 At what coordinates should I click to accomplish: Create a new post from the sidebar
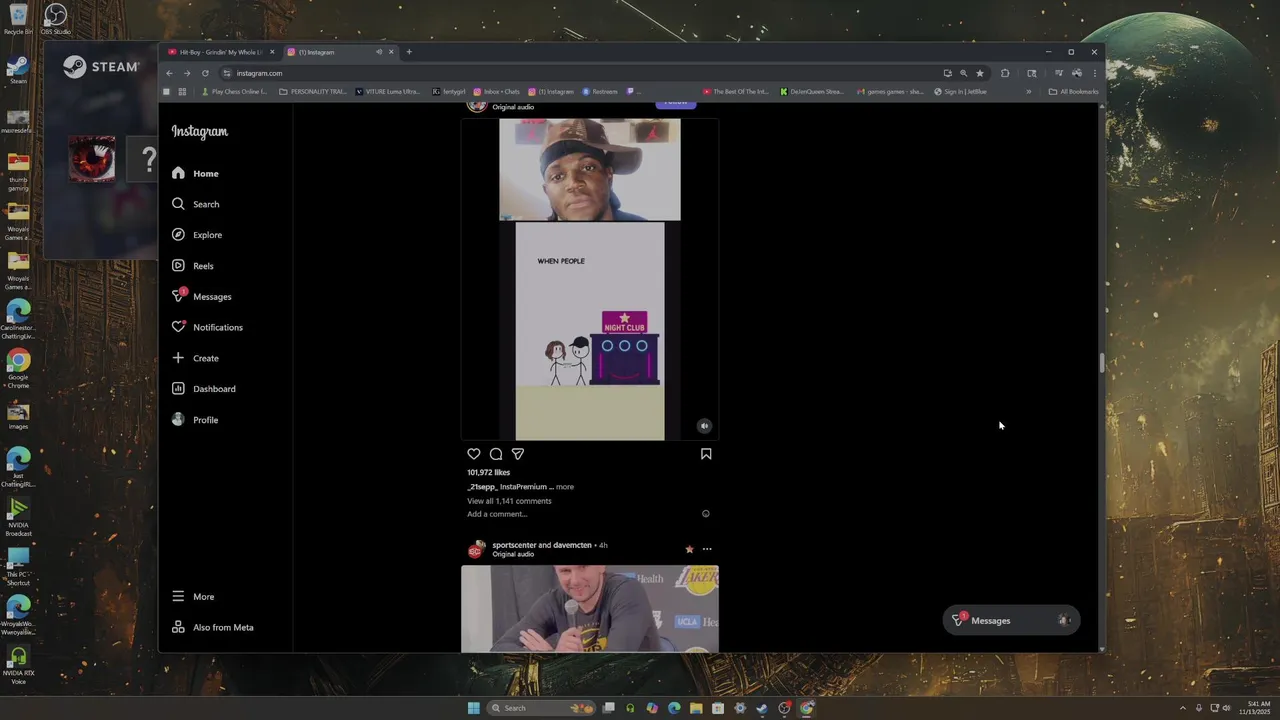tap(195, 358)
